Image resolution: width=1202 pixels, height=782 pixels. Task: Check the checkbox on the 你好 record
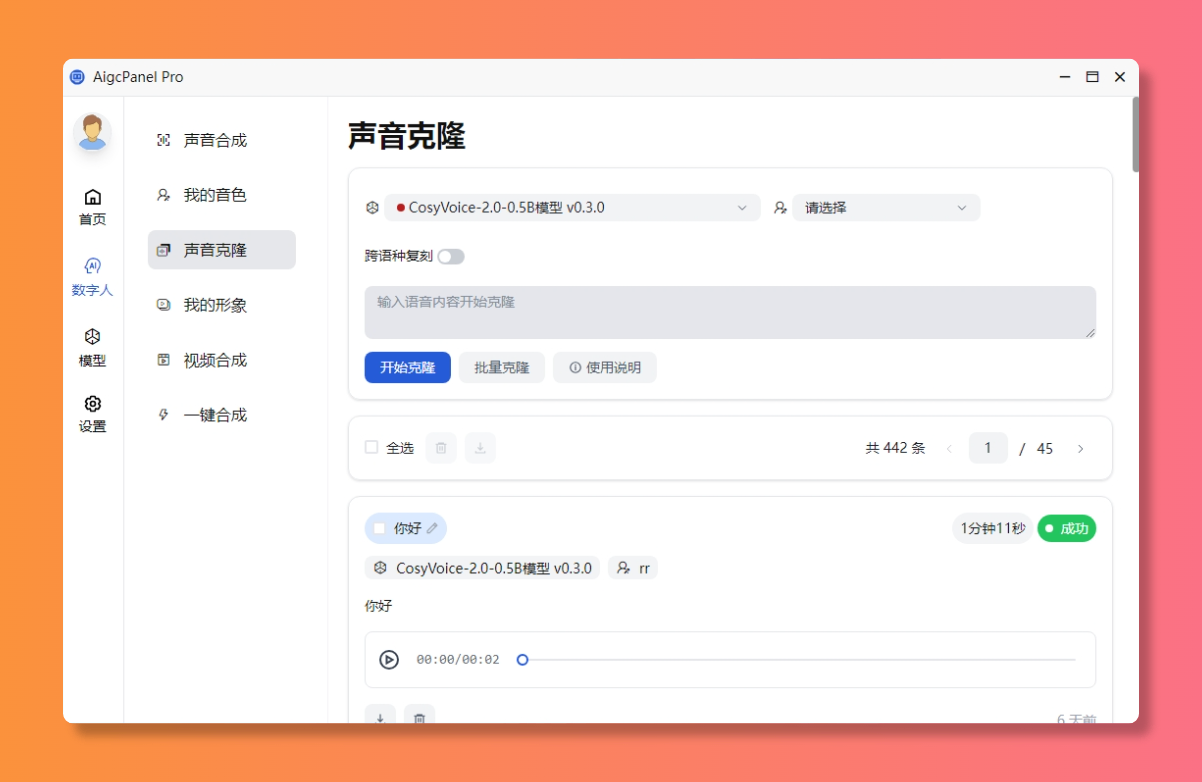pyautogui.click(x=378, y=528)
